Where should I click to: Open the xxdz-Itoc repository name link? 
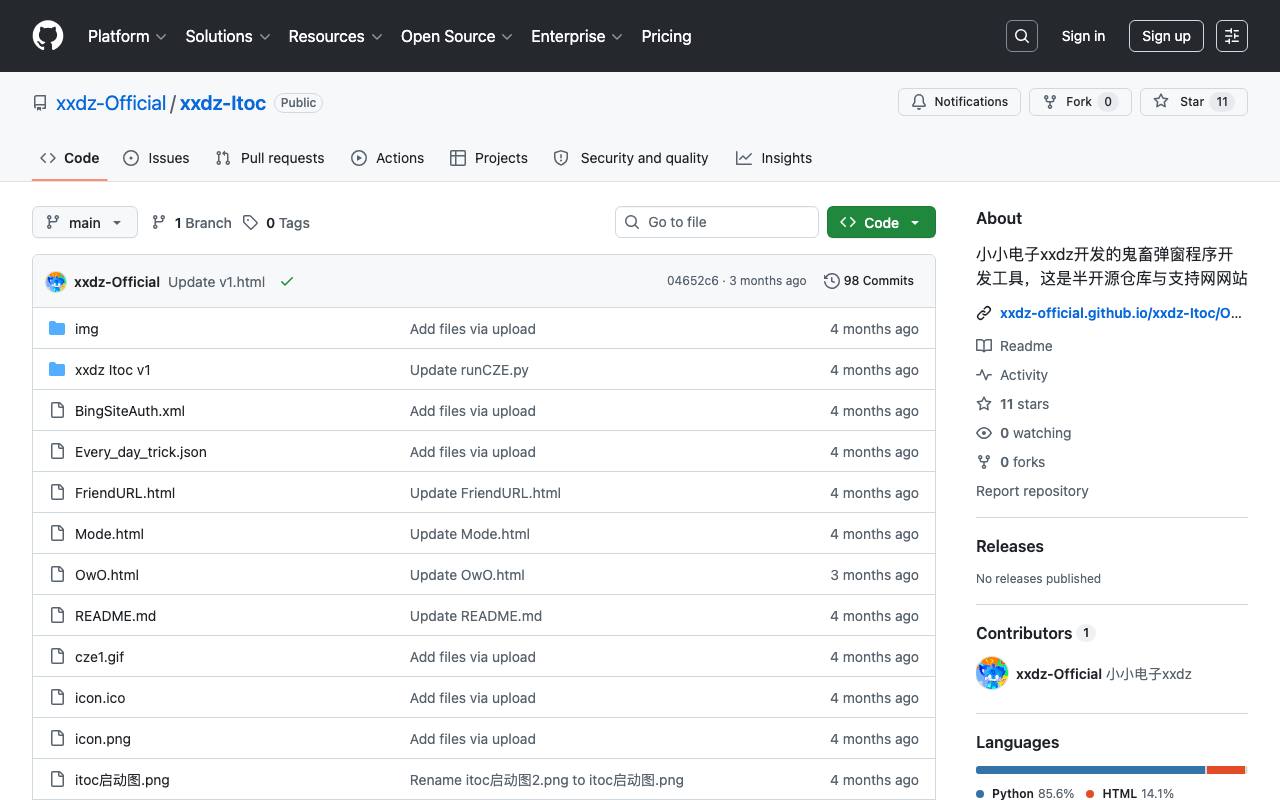click(x=223, y=103)
